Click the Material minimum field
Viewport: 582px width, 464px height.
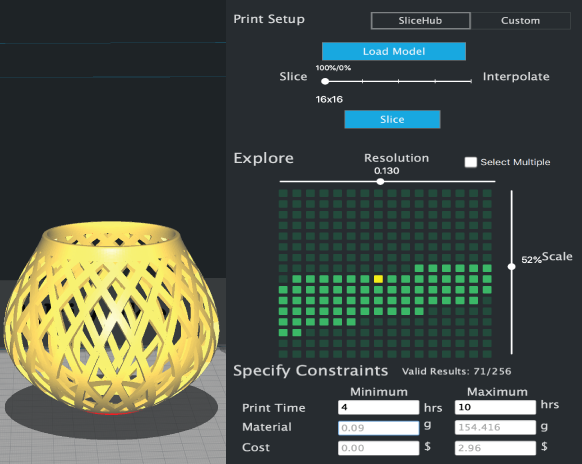pyautogui.click(x=379, y=428)
